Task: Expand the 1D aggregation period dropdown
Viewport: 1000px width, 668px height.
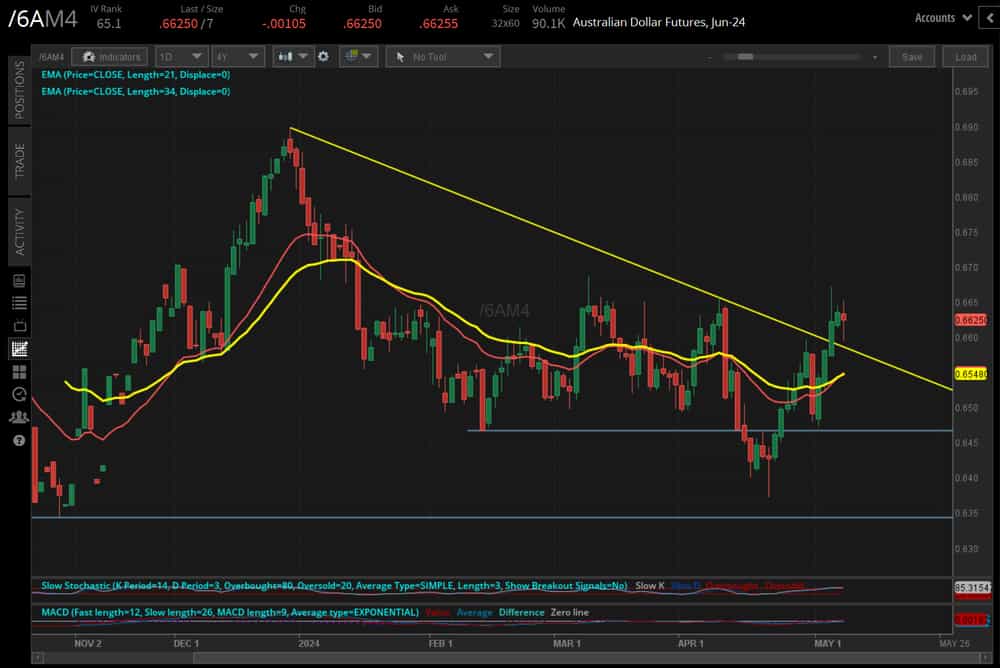Action: point(181,57)
